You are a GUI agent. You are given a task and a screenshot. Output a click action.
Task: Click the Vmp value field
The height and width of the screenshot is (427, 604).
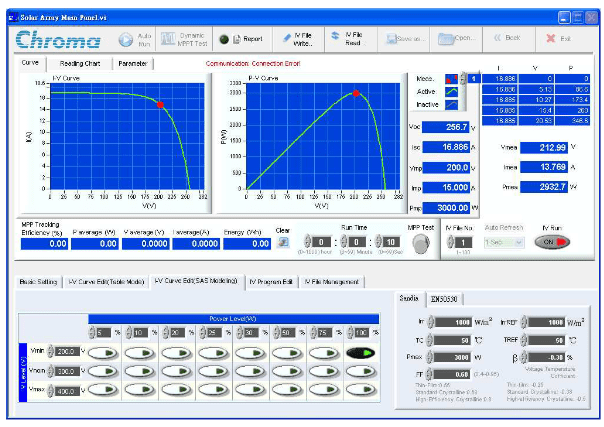(444, 167)
